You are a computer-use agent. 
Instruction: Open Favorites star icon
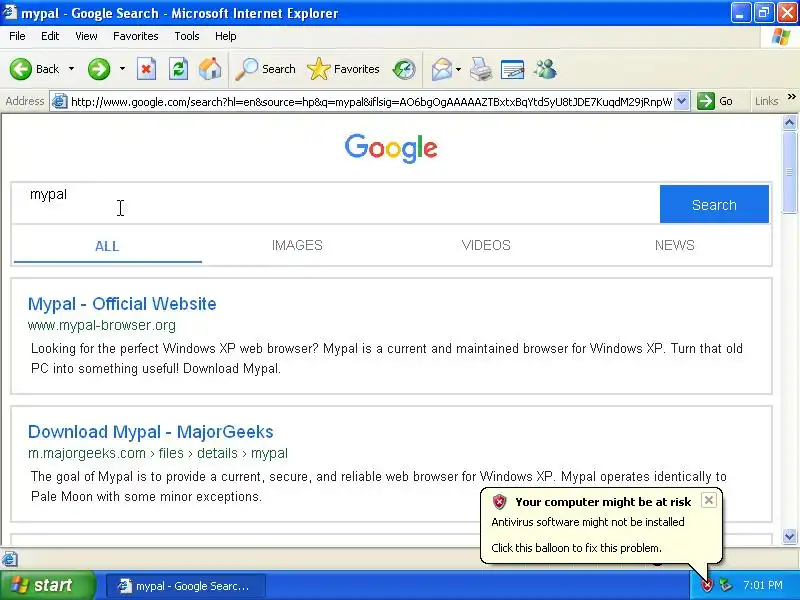click(x=319, y=69)
